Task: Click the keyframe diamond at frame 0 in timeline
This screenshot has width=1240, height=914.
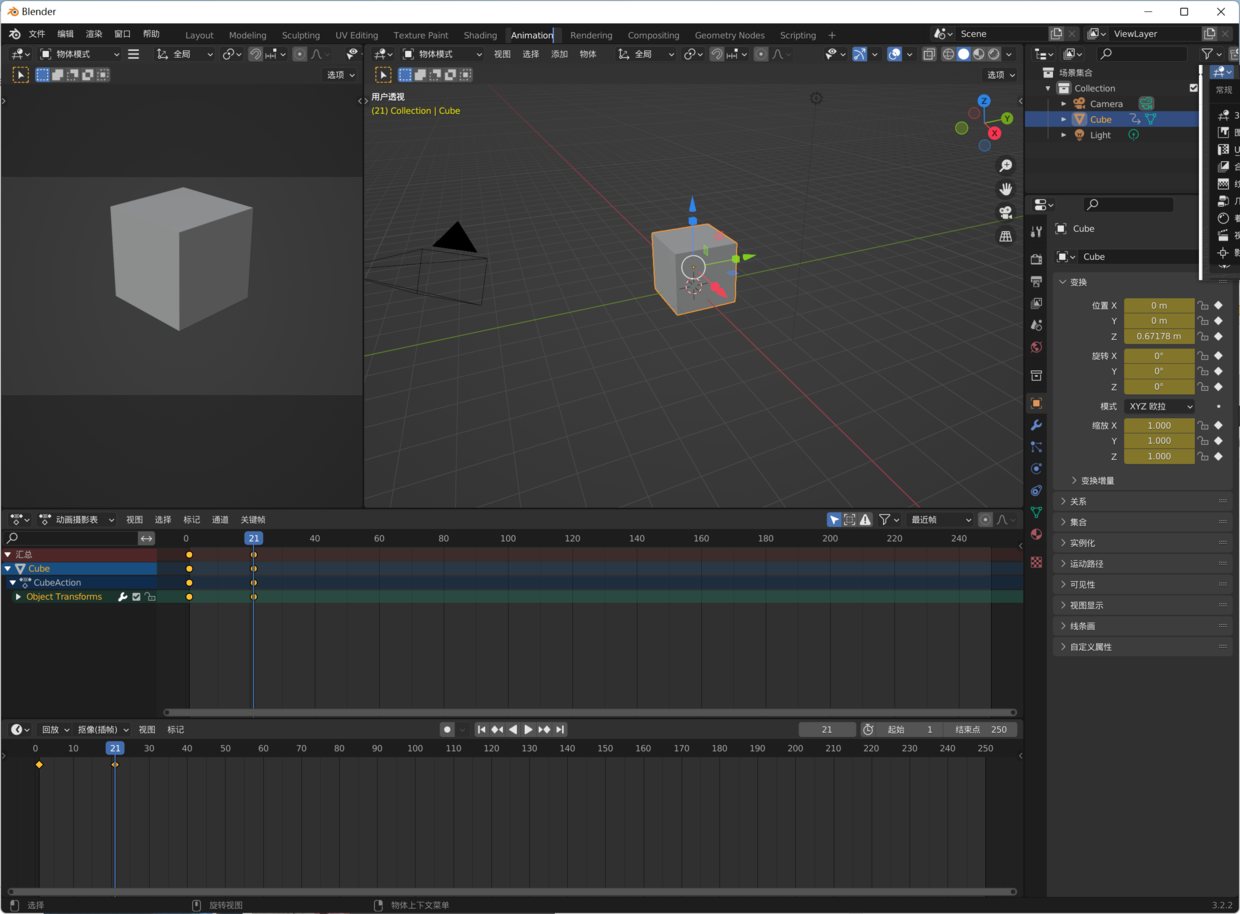Action: point(39,765)
